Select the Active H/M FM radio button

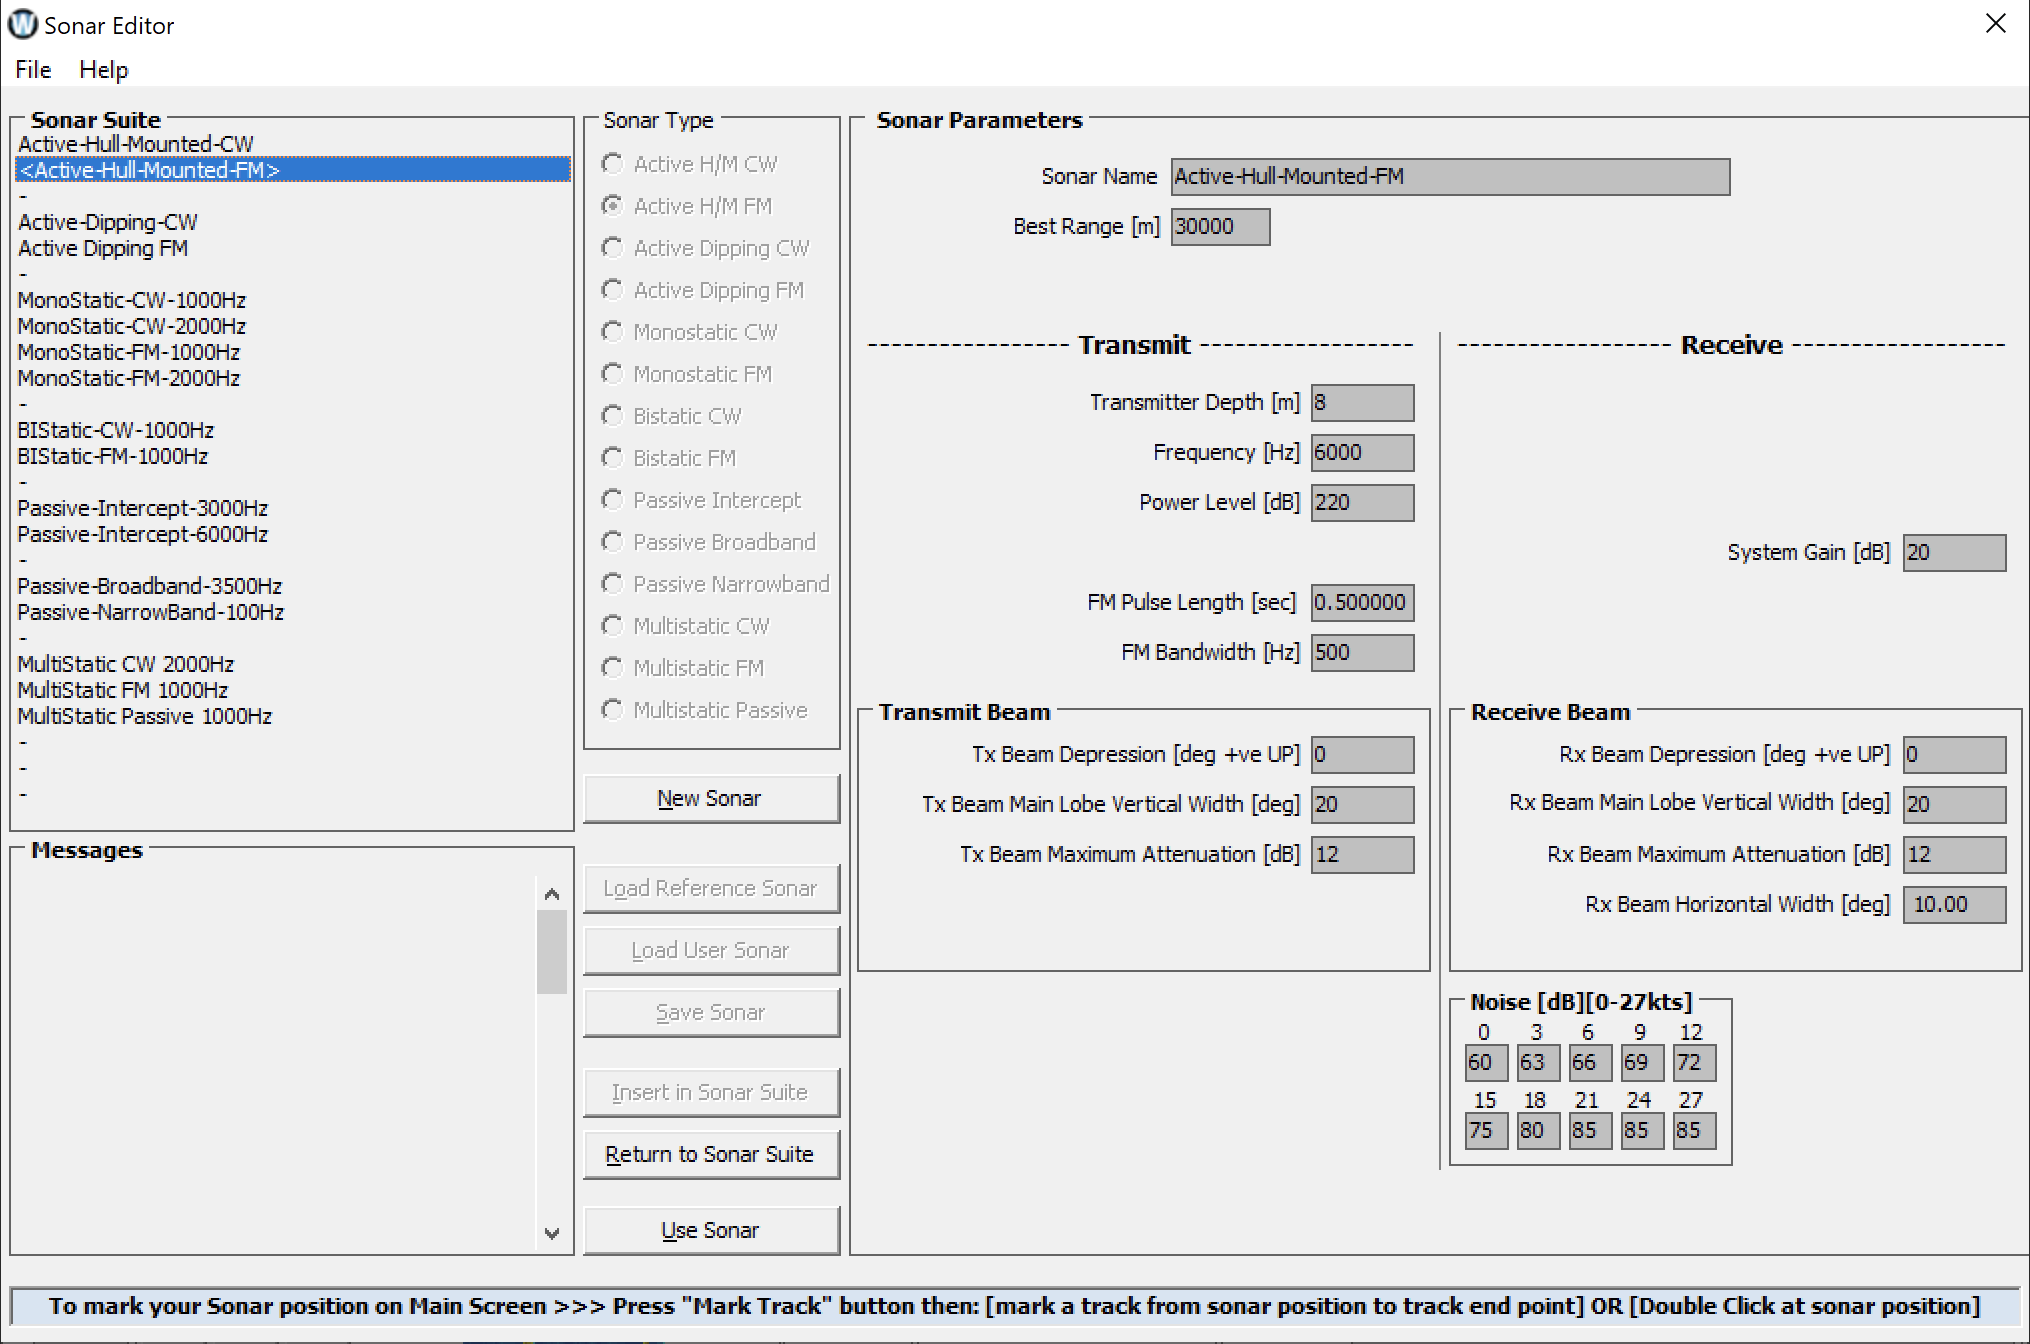tap(612, 205)
